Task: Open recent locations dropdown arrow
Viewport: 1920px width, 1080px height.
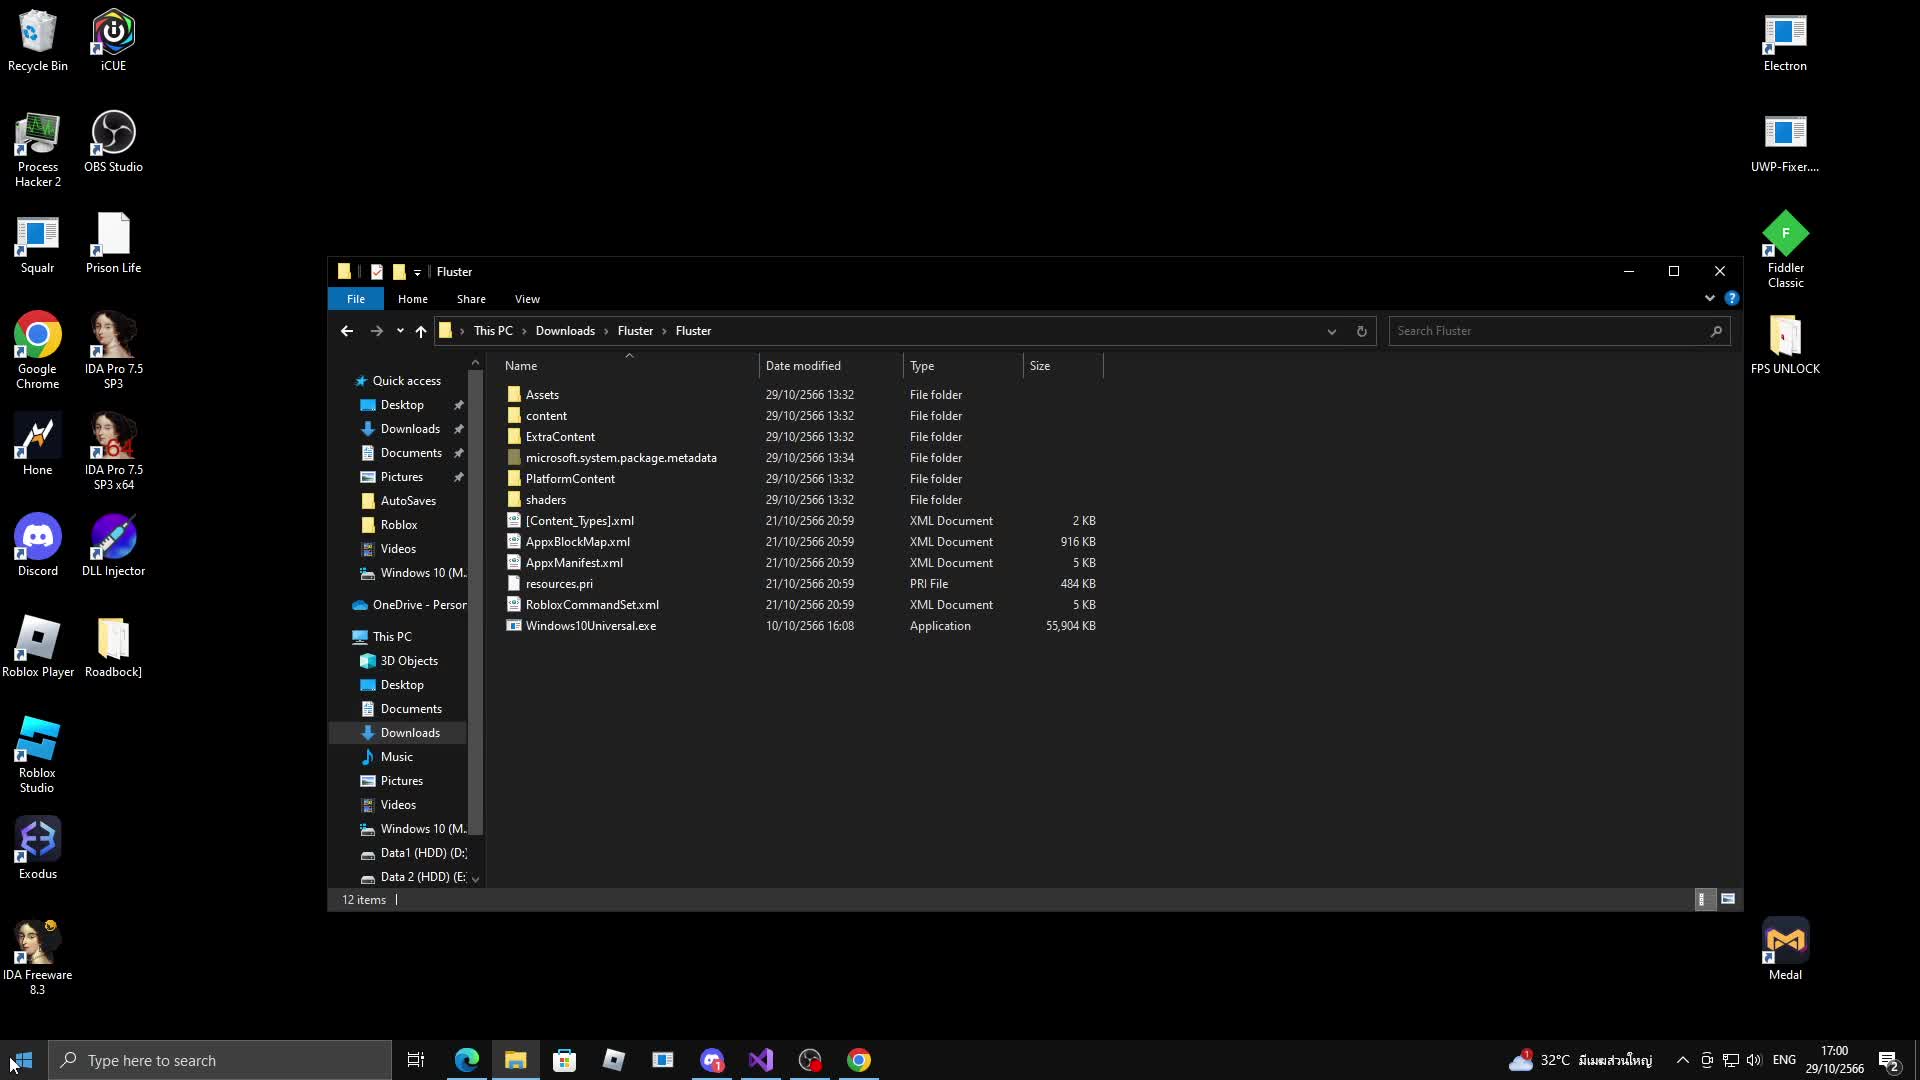Action: [x=400, y=331]
